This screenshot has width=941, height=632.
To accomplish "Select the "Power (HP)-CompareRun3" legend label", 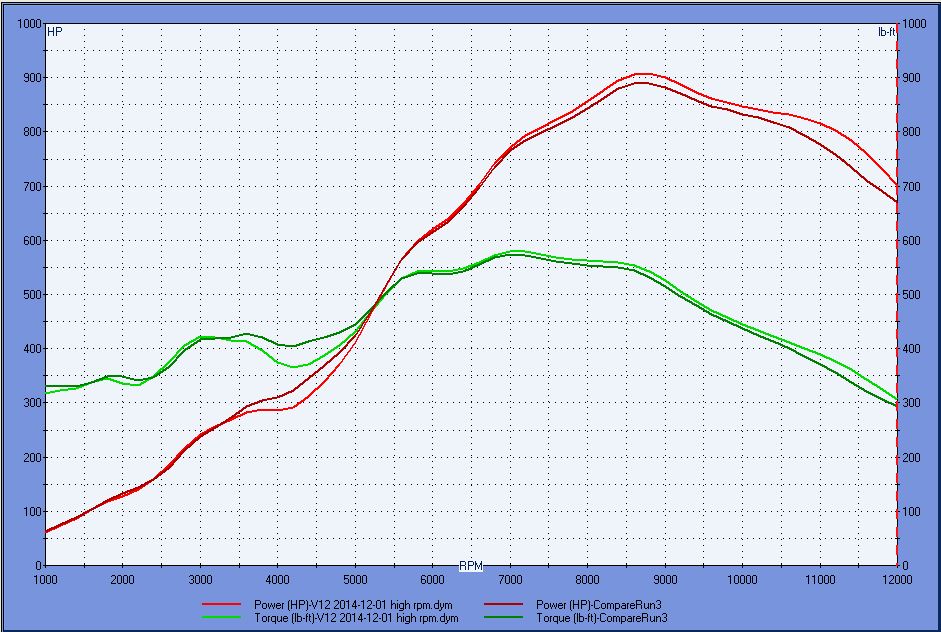I will [600, 605].
